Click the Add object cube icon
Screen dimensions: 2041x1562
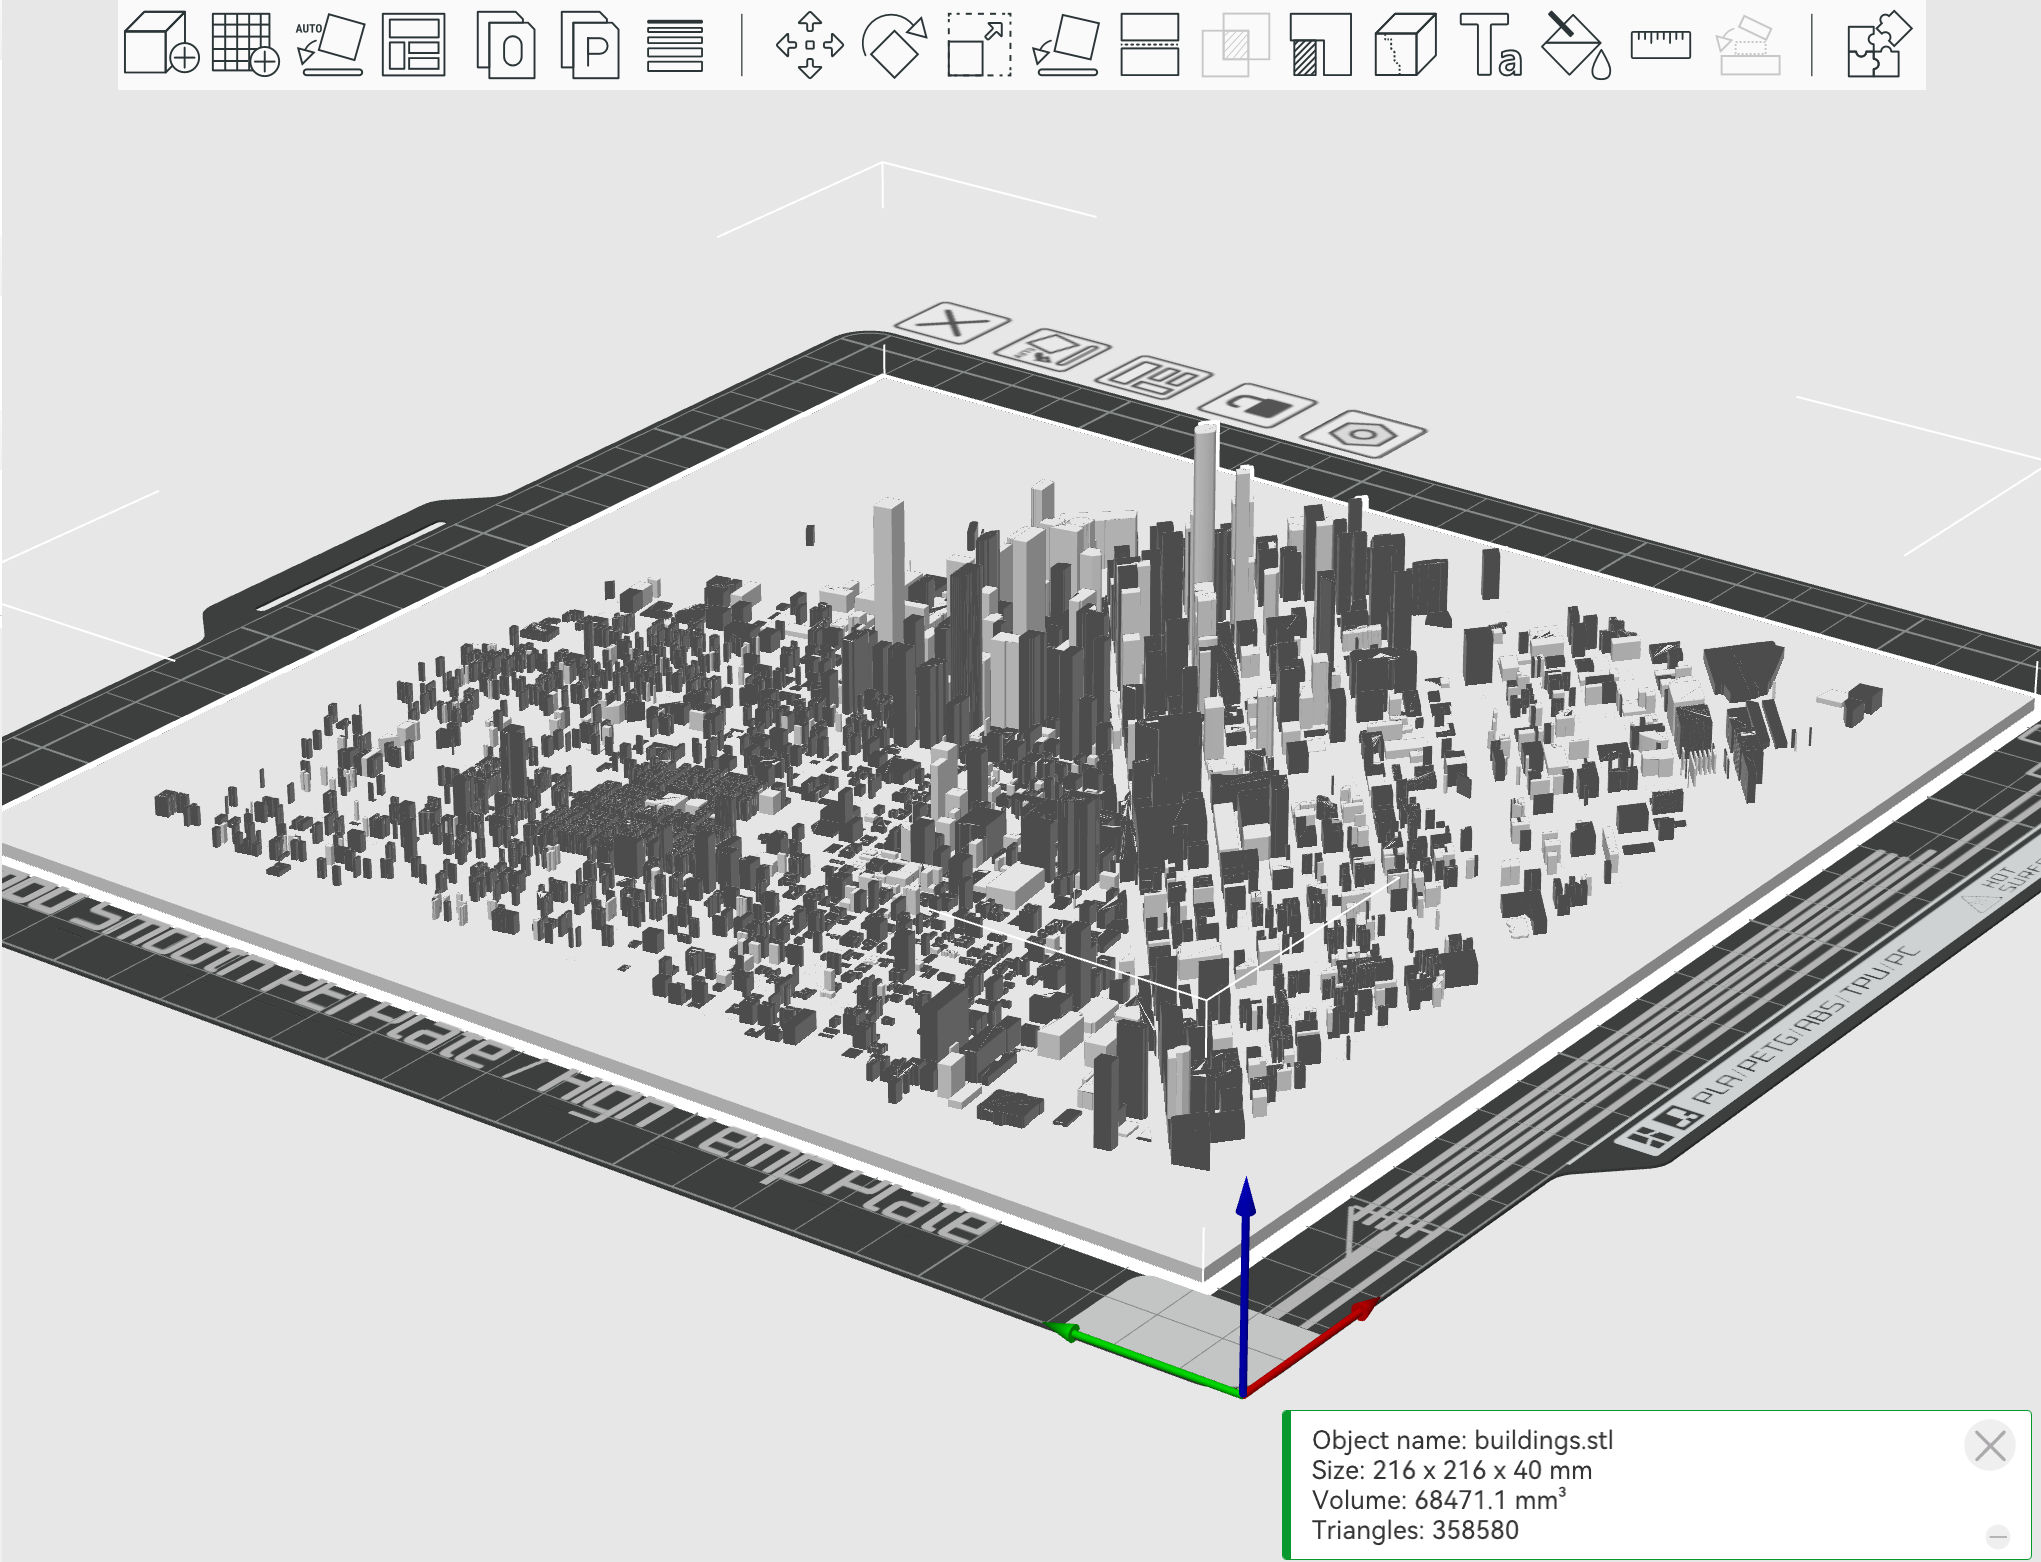pyautogui.click(x=161, y=44)
